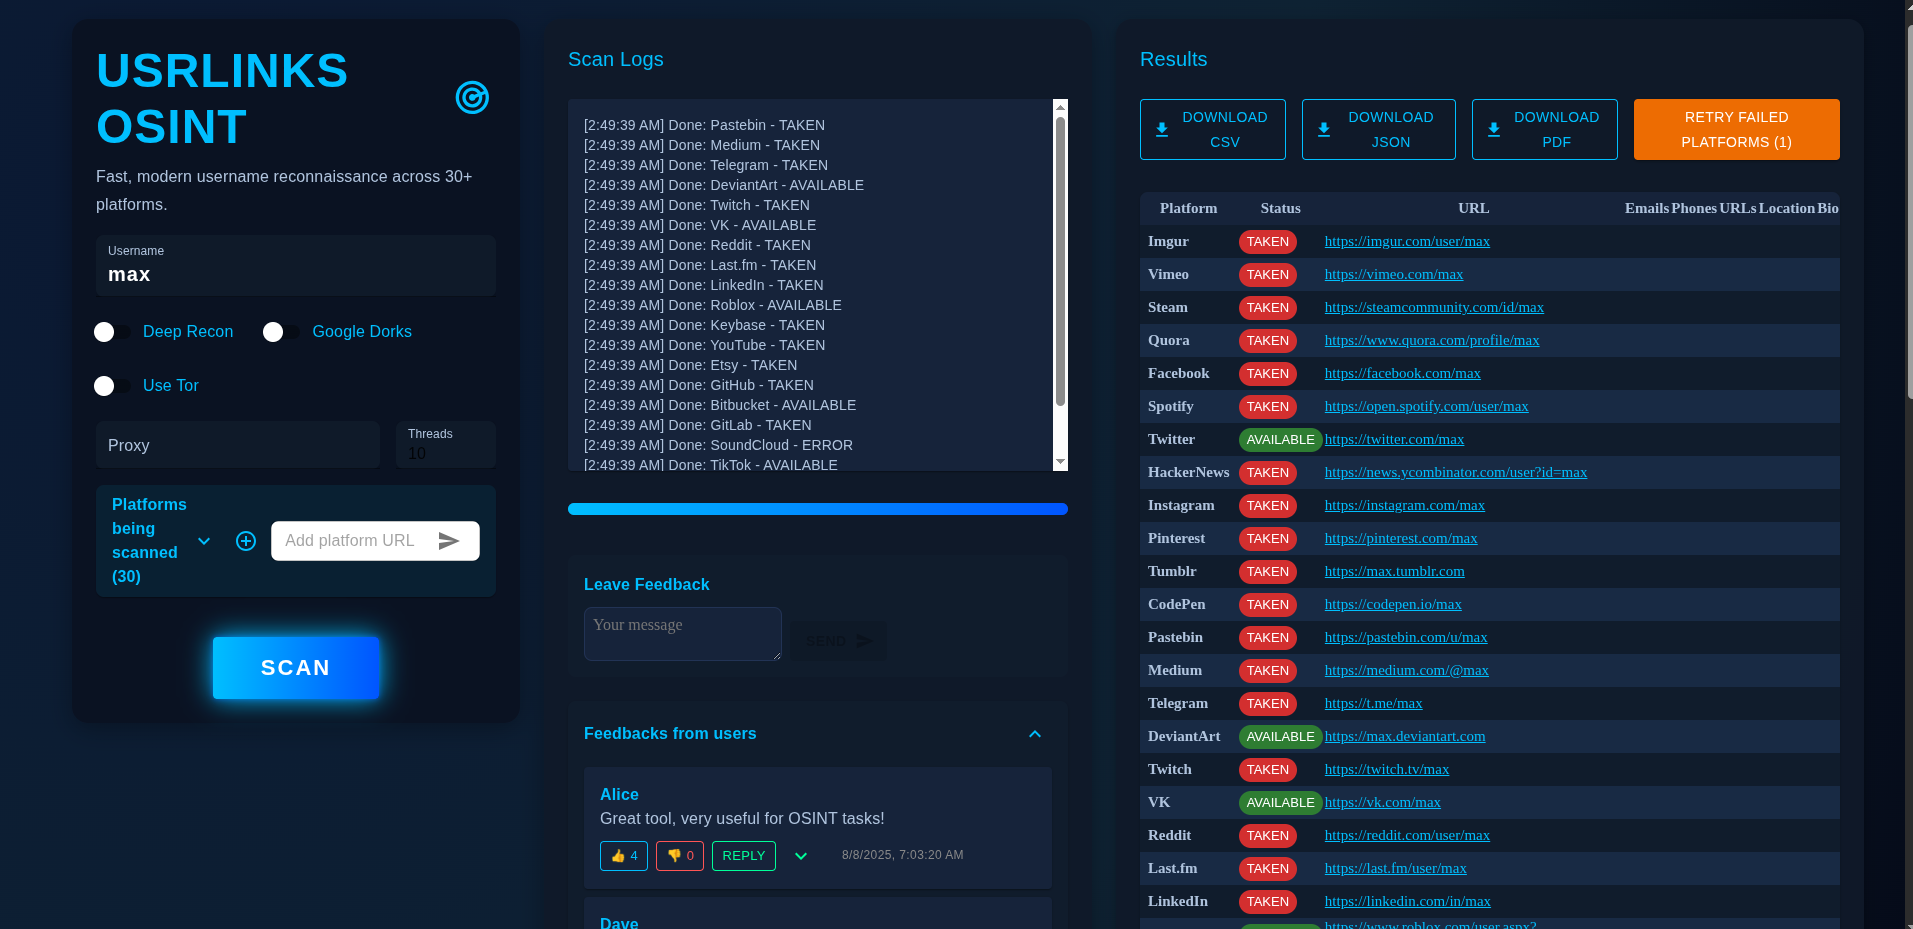This screenshot has height=929, width=1913.
Task: Enable the Deep Recon toggle
Action: (x=111, y=332)
